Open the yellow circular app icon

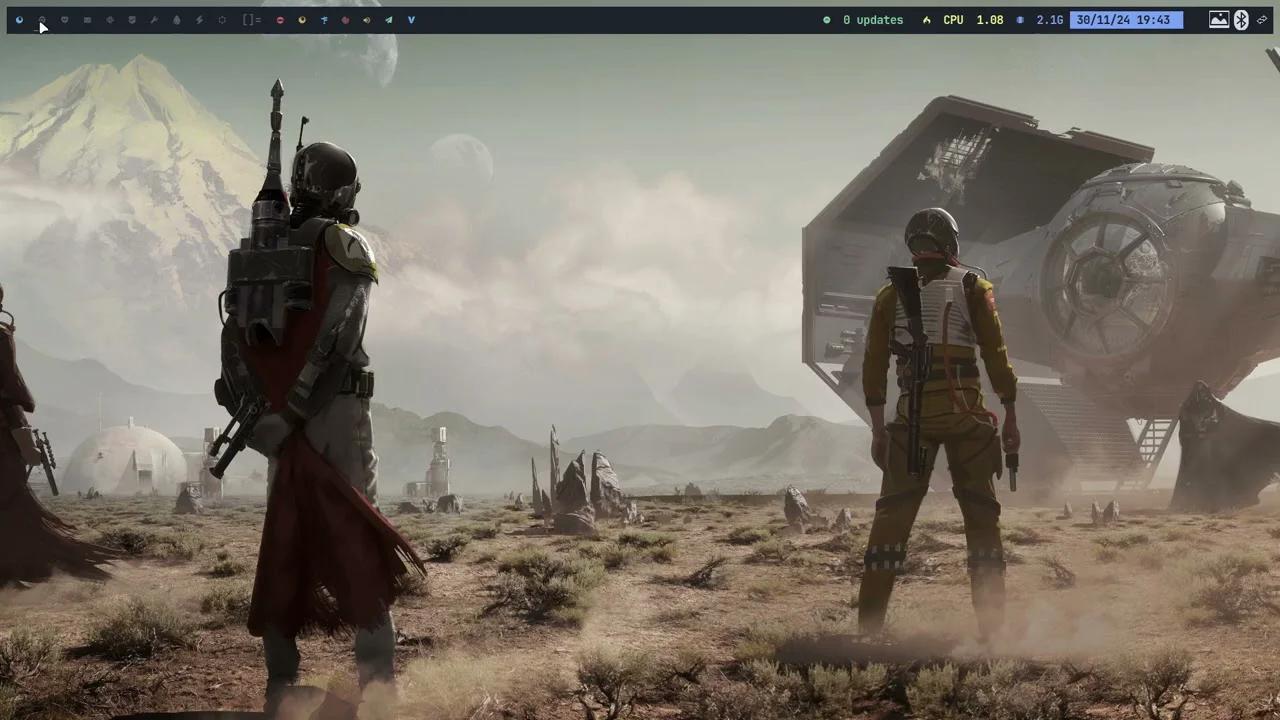tap(302, 20)
